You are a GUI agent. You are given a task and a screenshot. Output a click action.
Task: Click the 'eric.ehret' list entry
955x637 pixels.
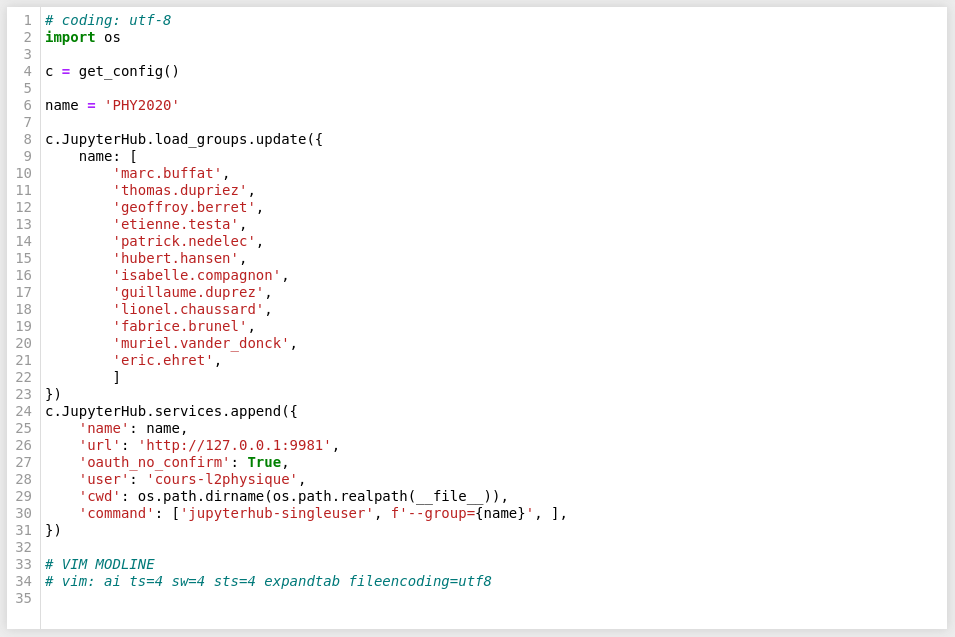[163, 360]
